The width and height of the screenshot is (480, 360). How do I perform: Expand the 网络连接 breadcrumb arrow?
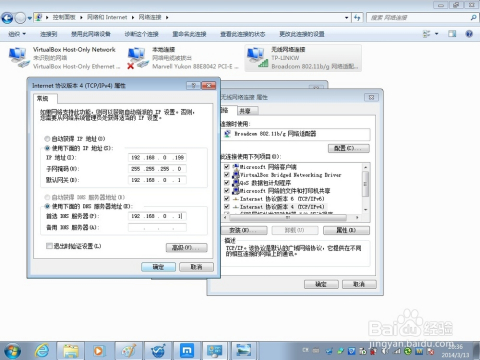pos(167,17)
